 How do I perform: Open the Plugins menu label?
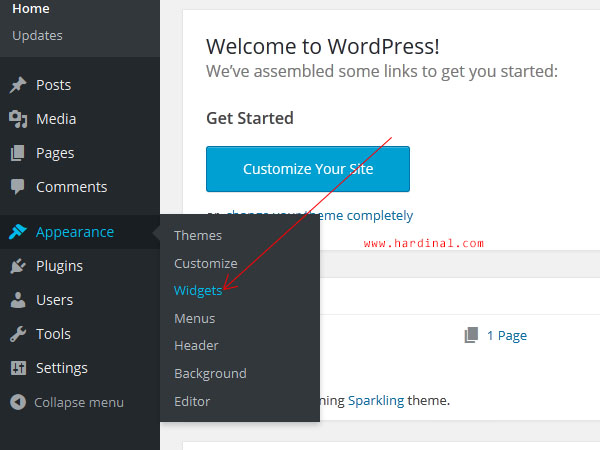pos(59,266)
